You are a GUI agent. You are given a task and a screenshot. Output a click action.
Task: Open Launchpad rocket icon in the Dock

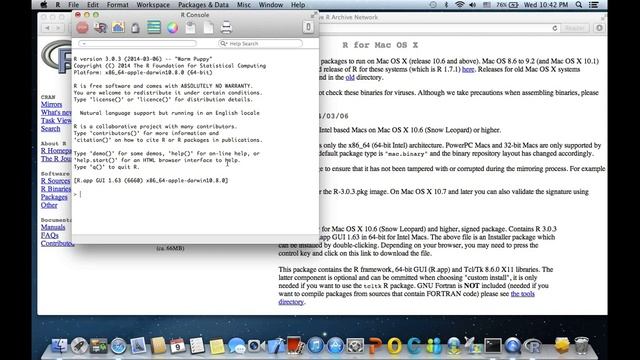[79, 345]
